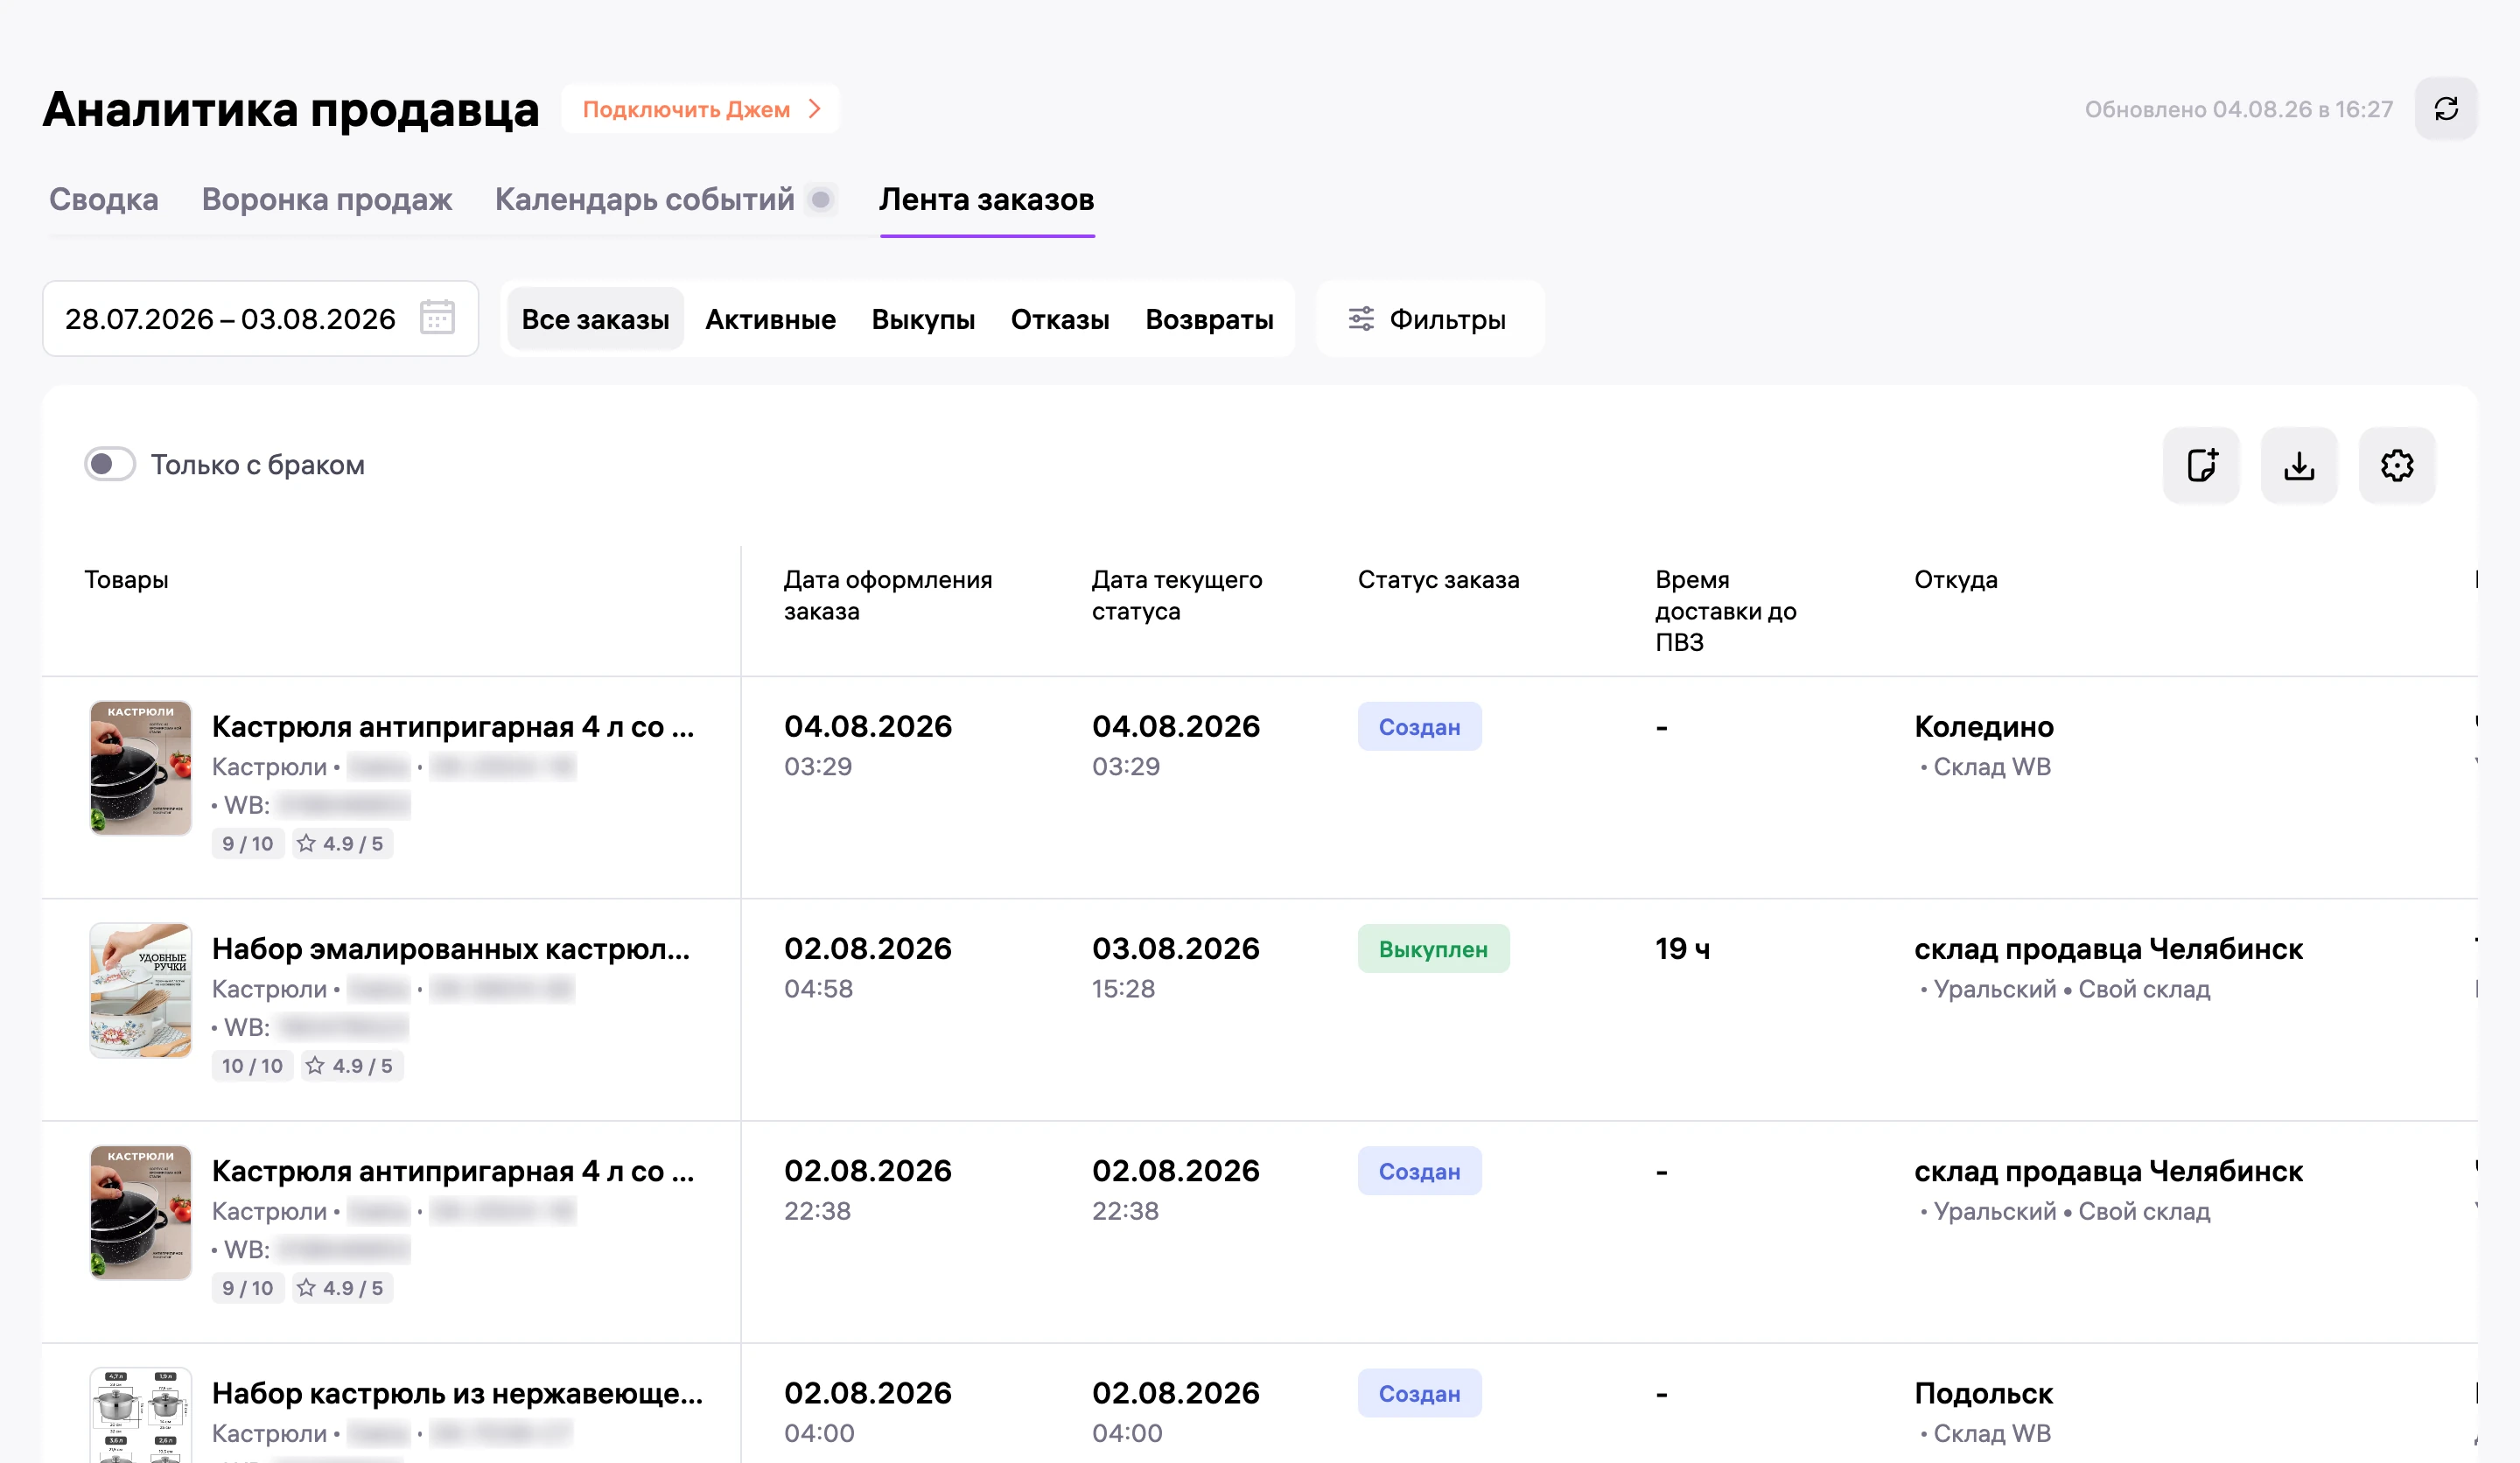Filter by Отказы
This screenshot has width=2520, height=1463.
[1061, 319]
